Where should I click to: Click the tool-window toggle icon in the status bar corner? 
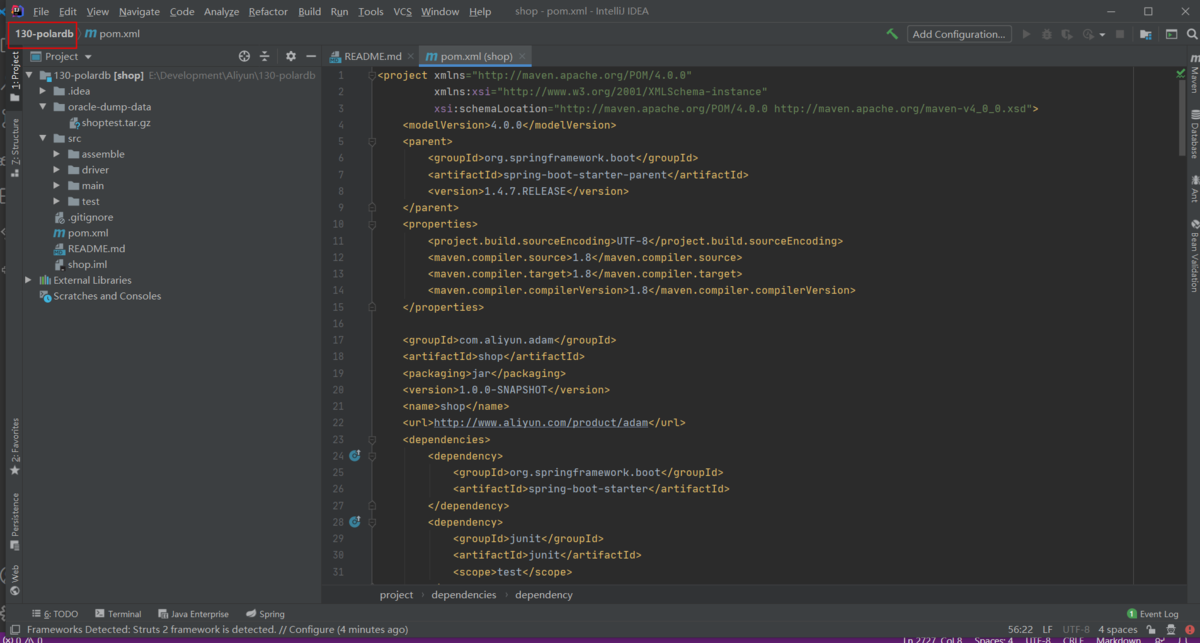click(x=14, y=630)
